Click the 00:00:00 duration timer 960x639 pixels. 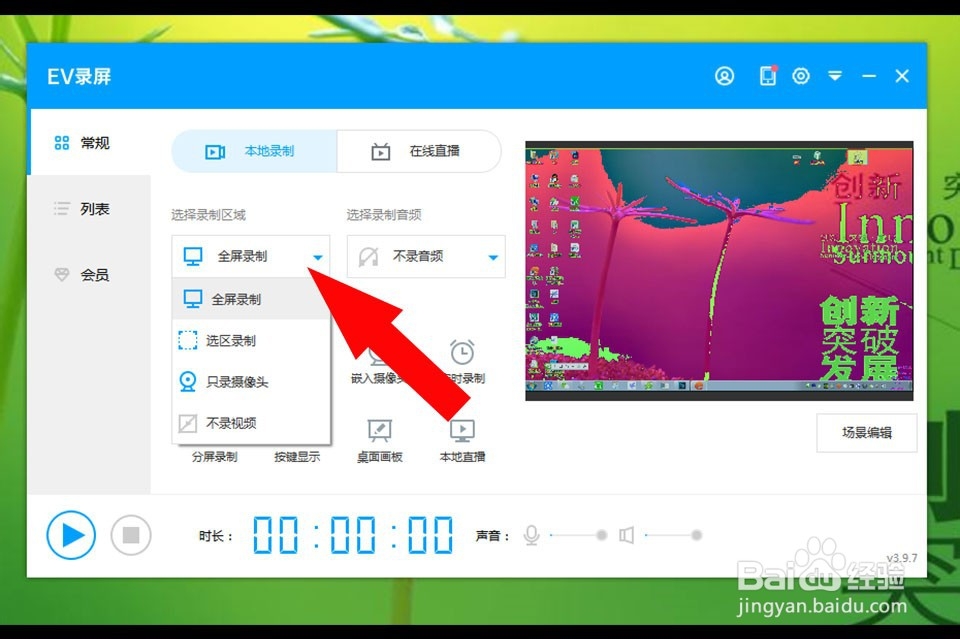pos(353,535)
